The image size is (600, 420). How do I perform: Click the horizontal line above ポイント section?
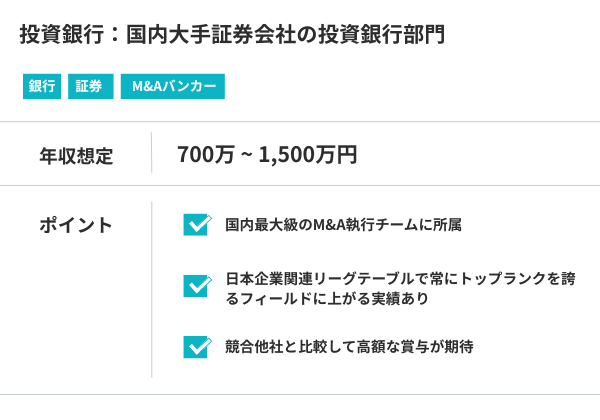point(300,185)
